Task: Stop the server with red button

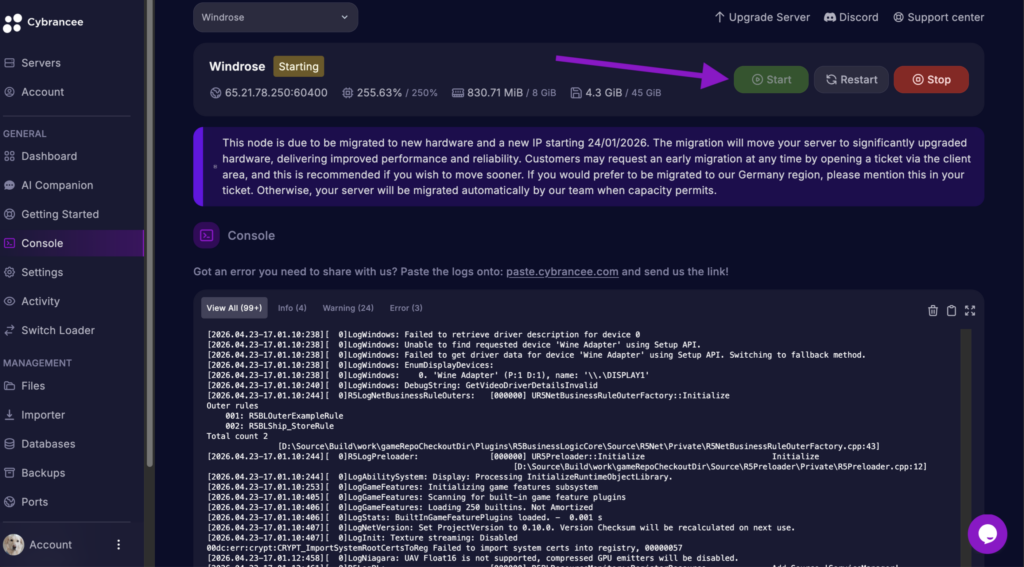Action: point(930,80)
